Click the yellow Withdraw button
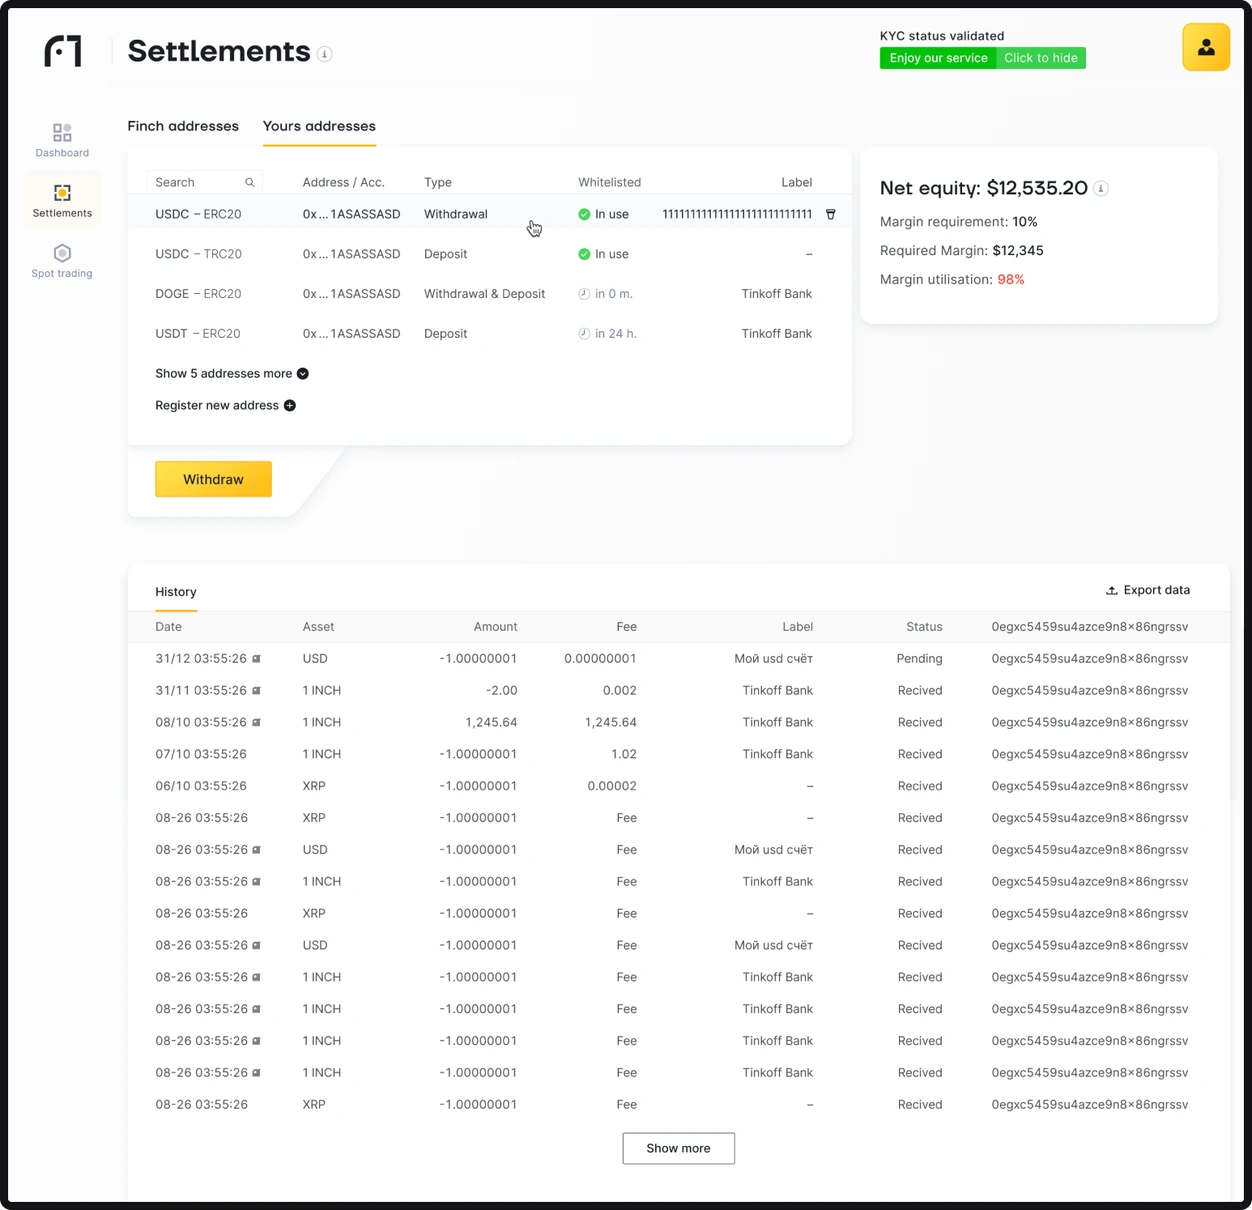This screenshot has height=1210, width=1252. [x=213, y=479]
